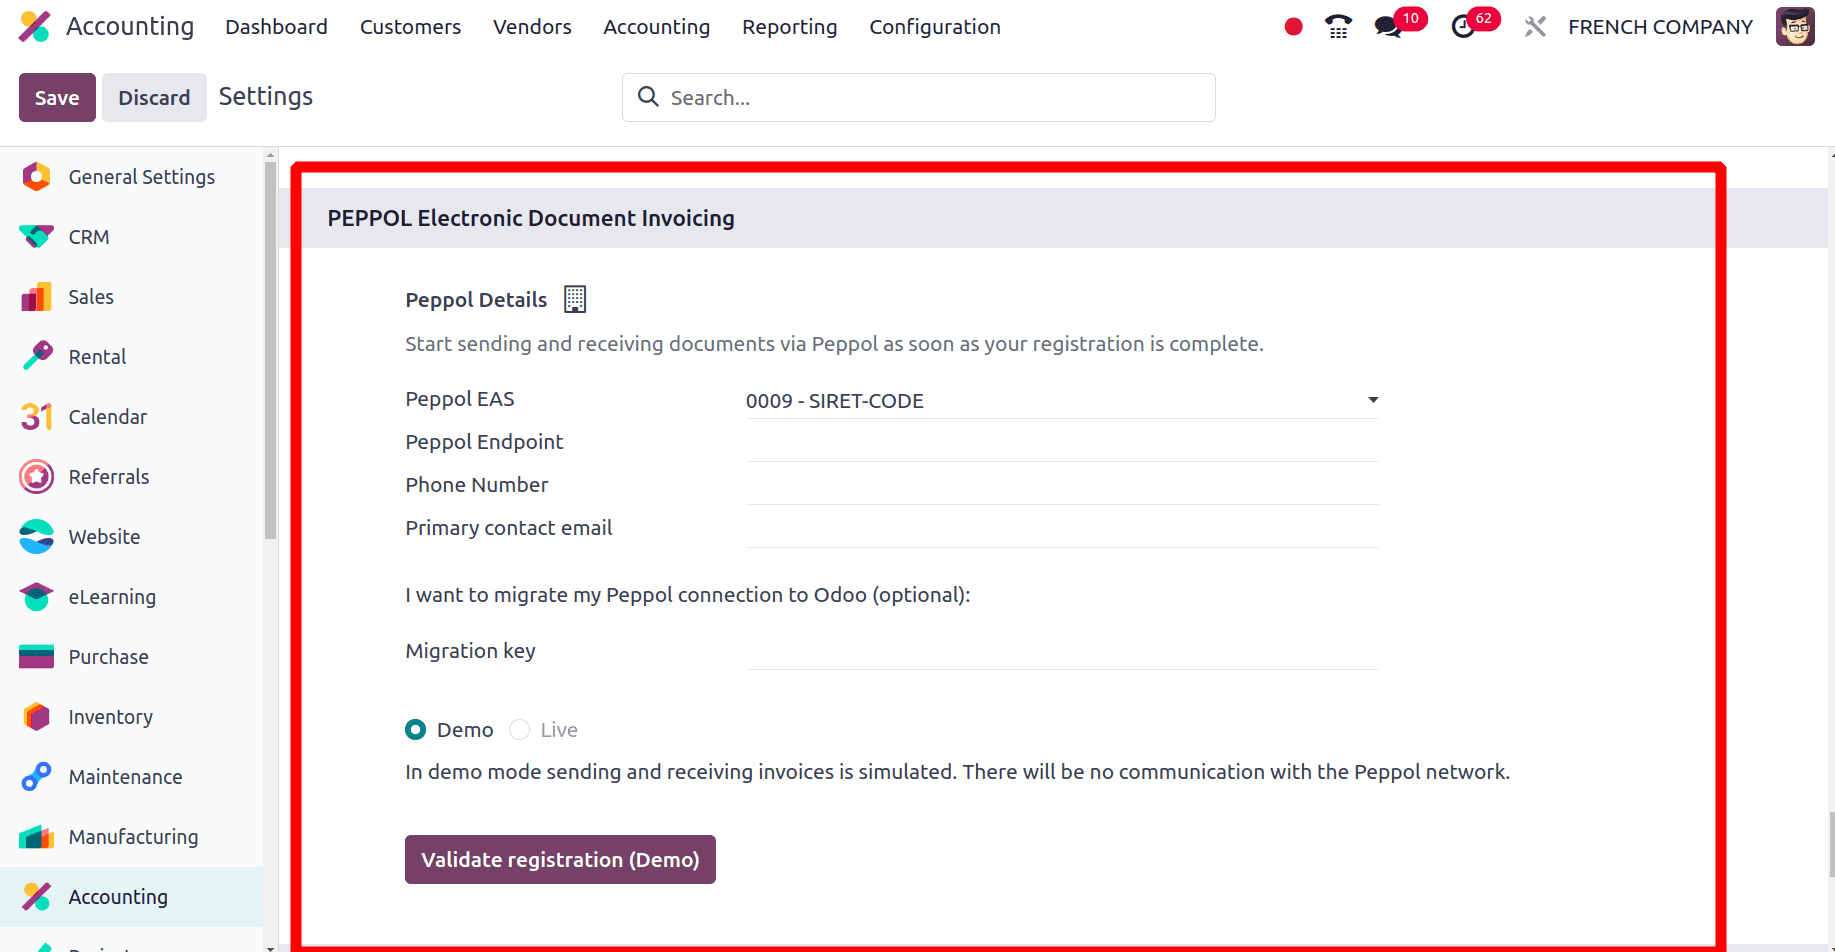Click the Peppol EAS label
1835x952 pixels.
click(x=459, y=399)
